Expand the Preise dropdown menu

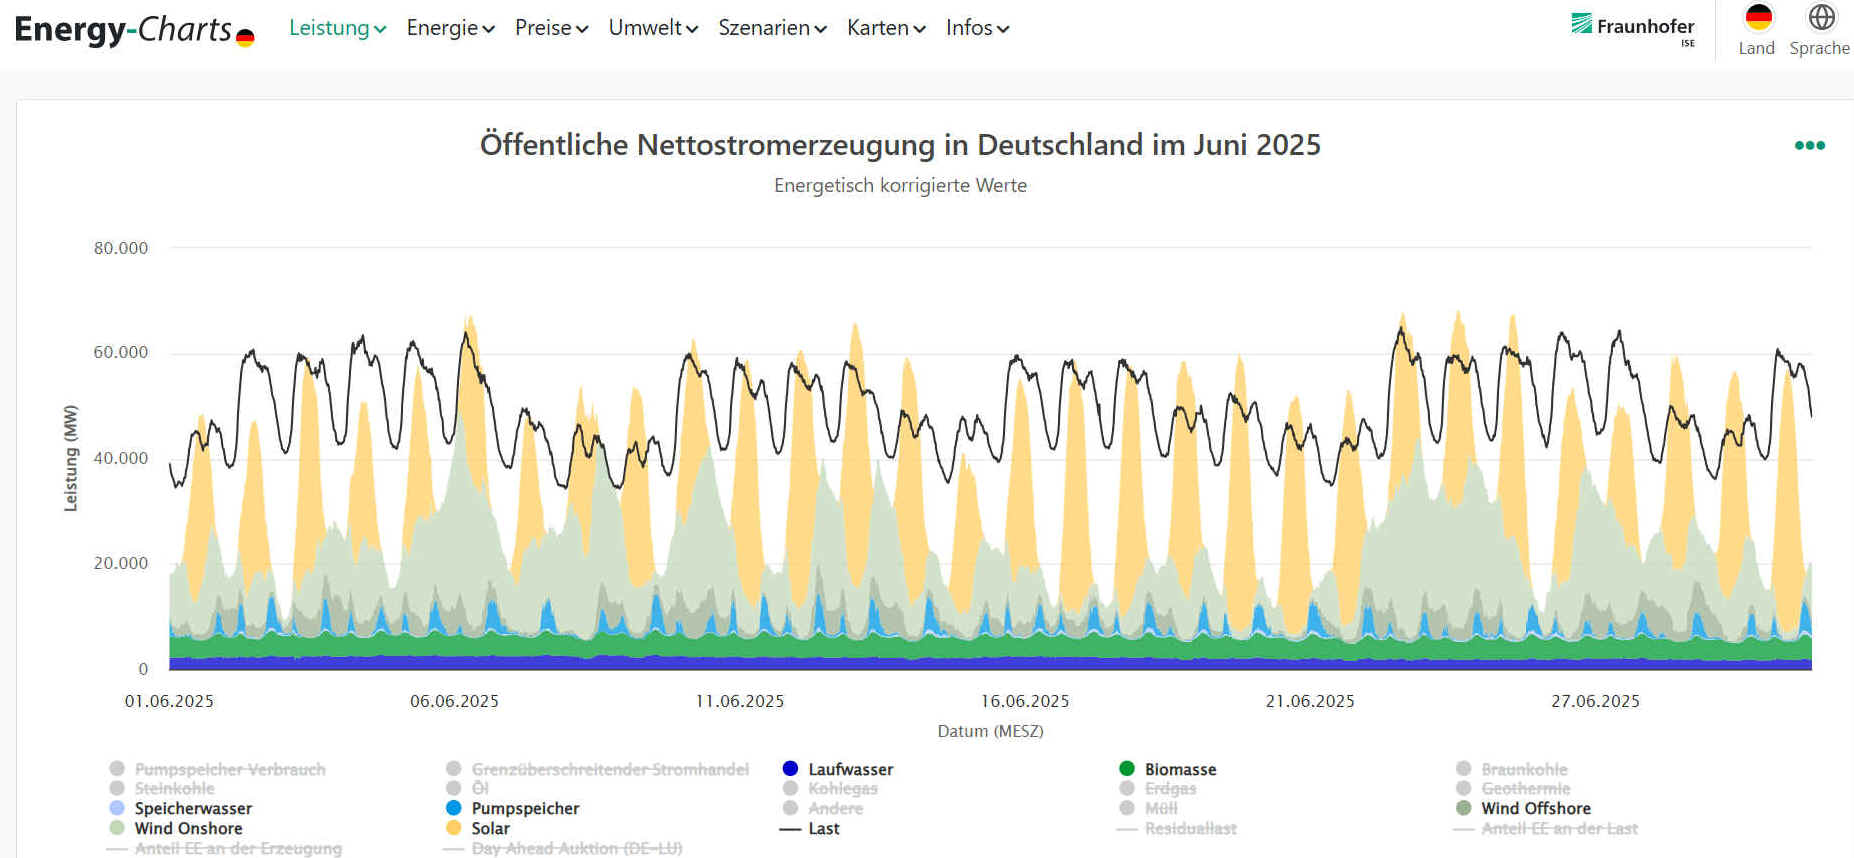(551, 28)
